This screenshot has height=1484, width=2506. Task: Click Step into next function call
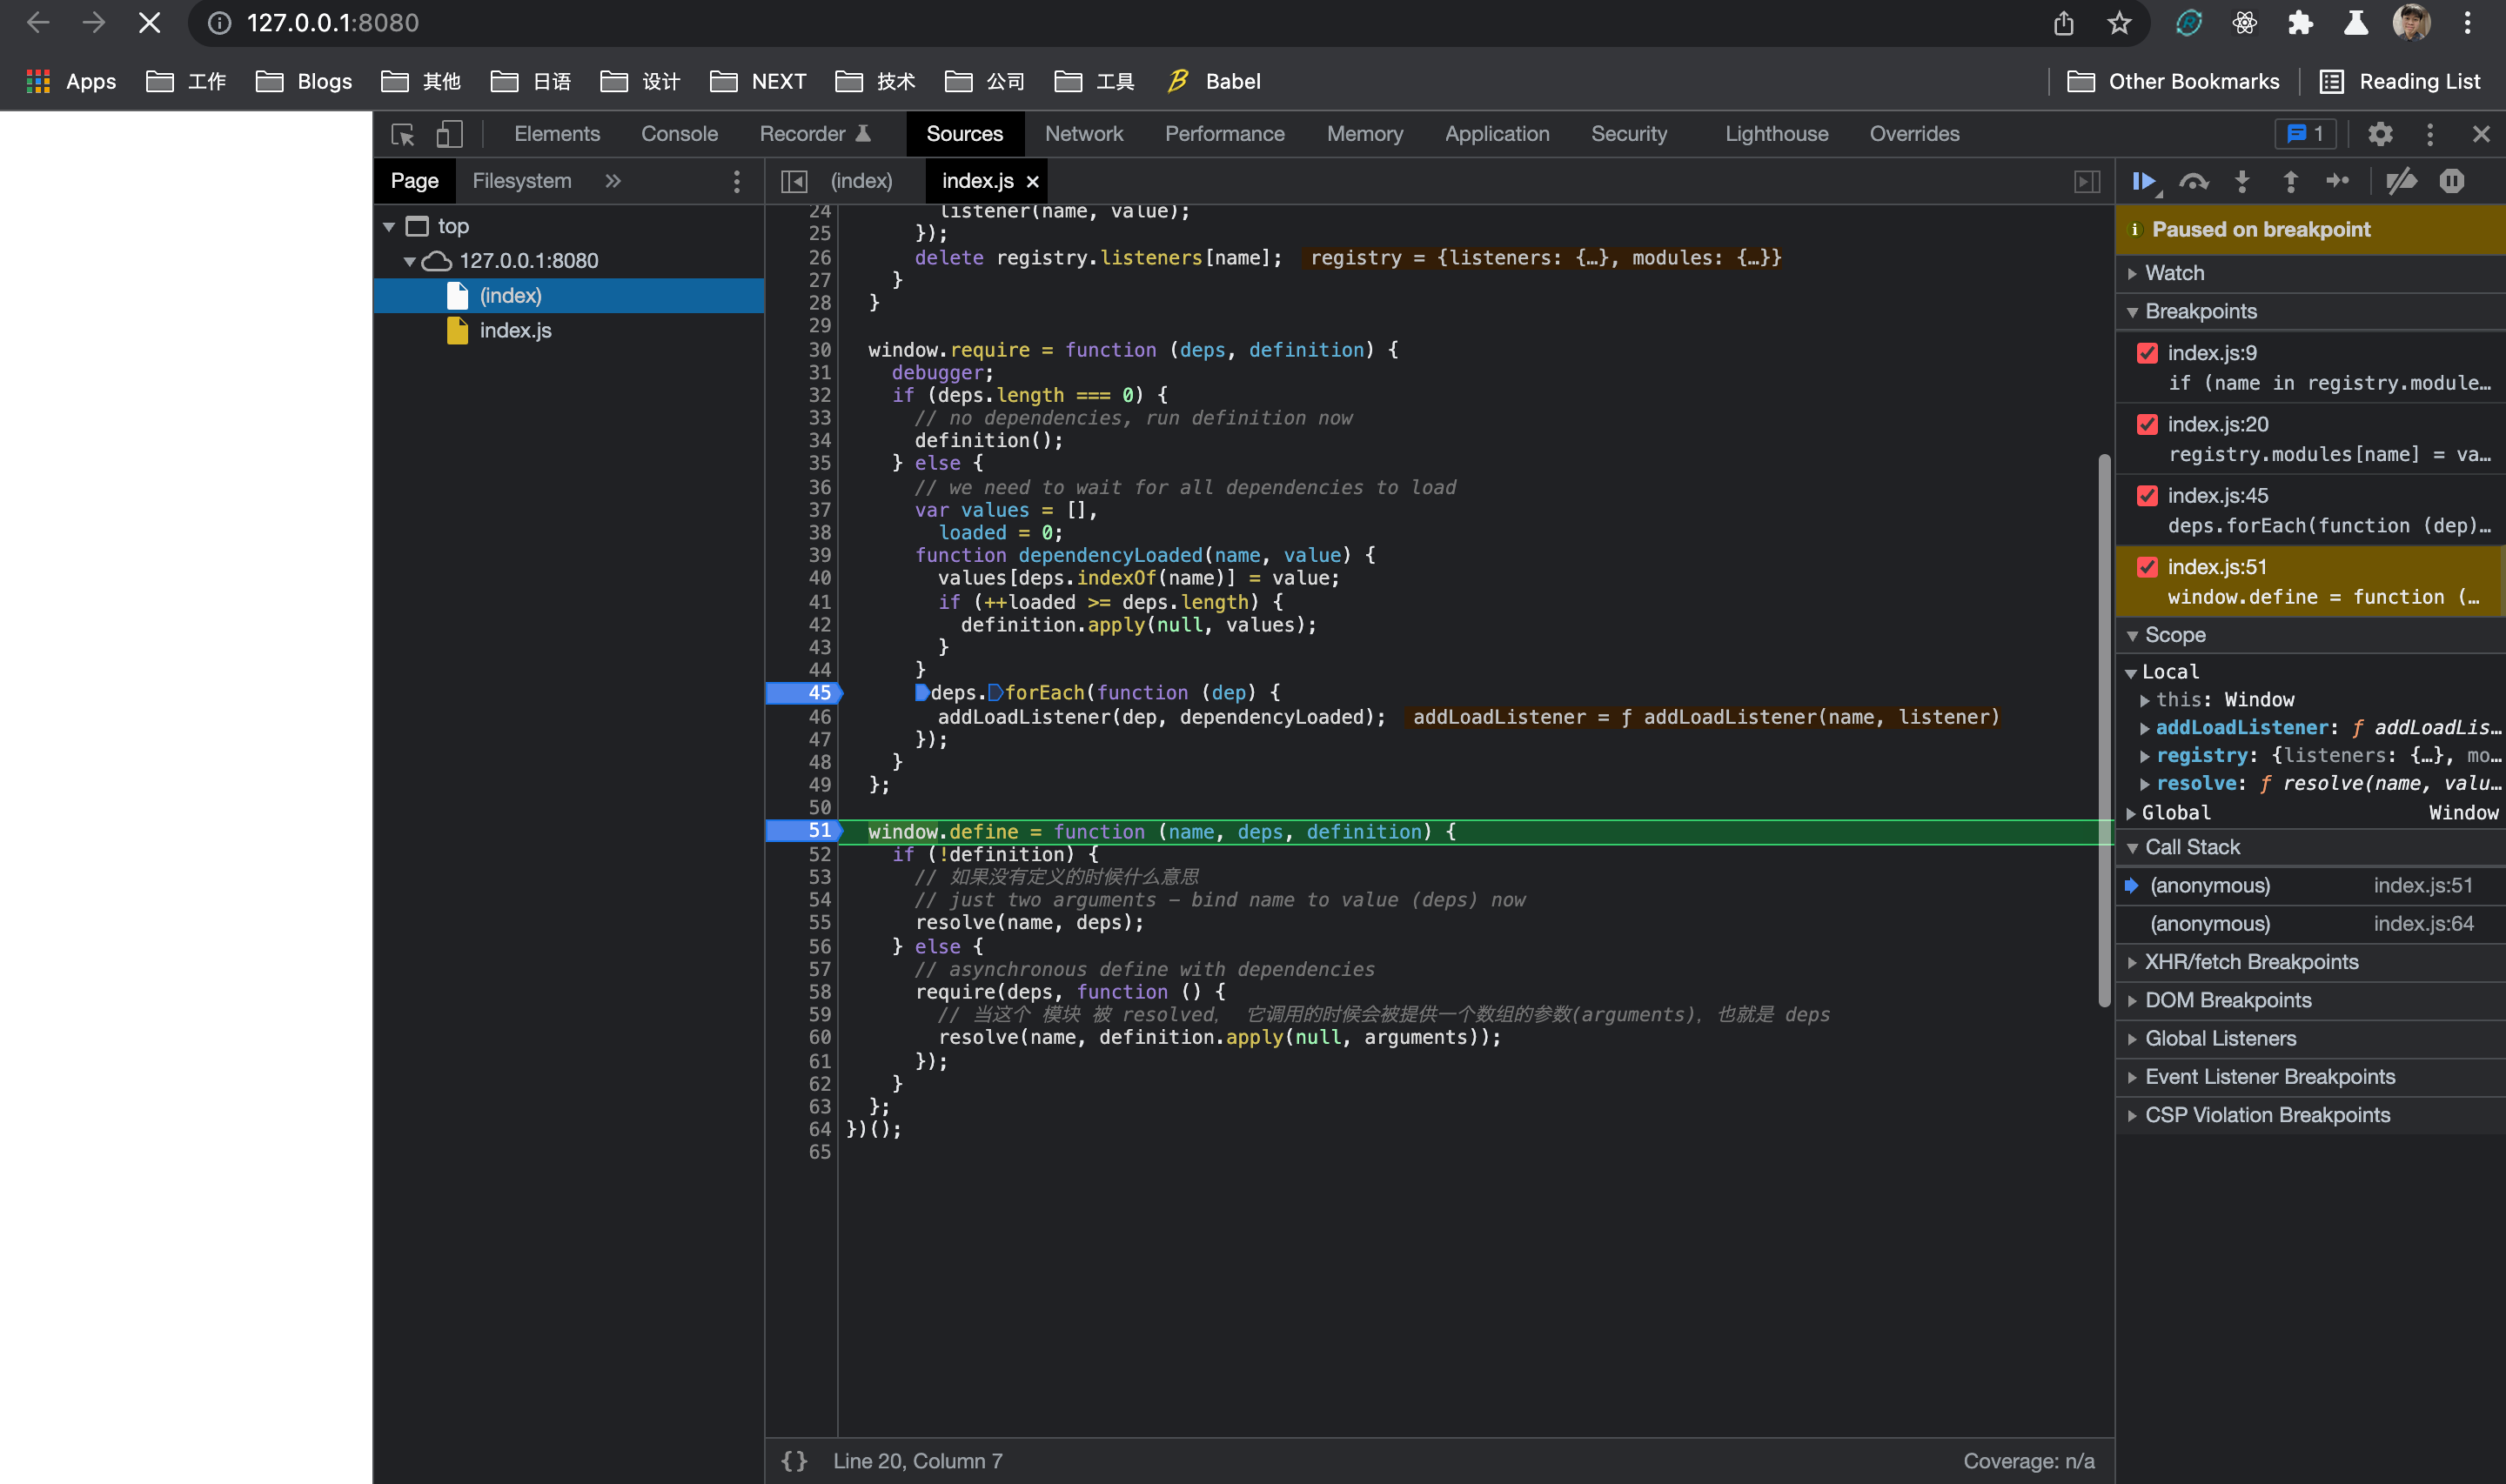tap(2242, 181)
